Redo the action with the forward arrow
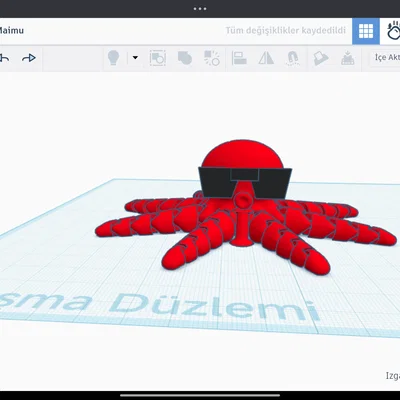Image resolution: width=400 pixels, height=400 pixels. pos(29,58)
